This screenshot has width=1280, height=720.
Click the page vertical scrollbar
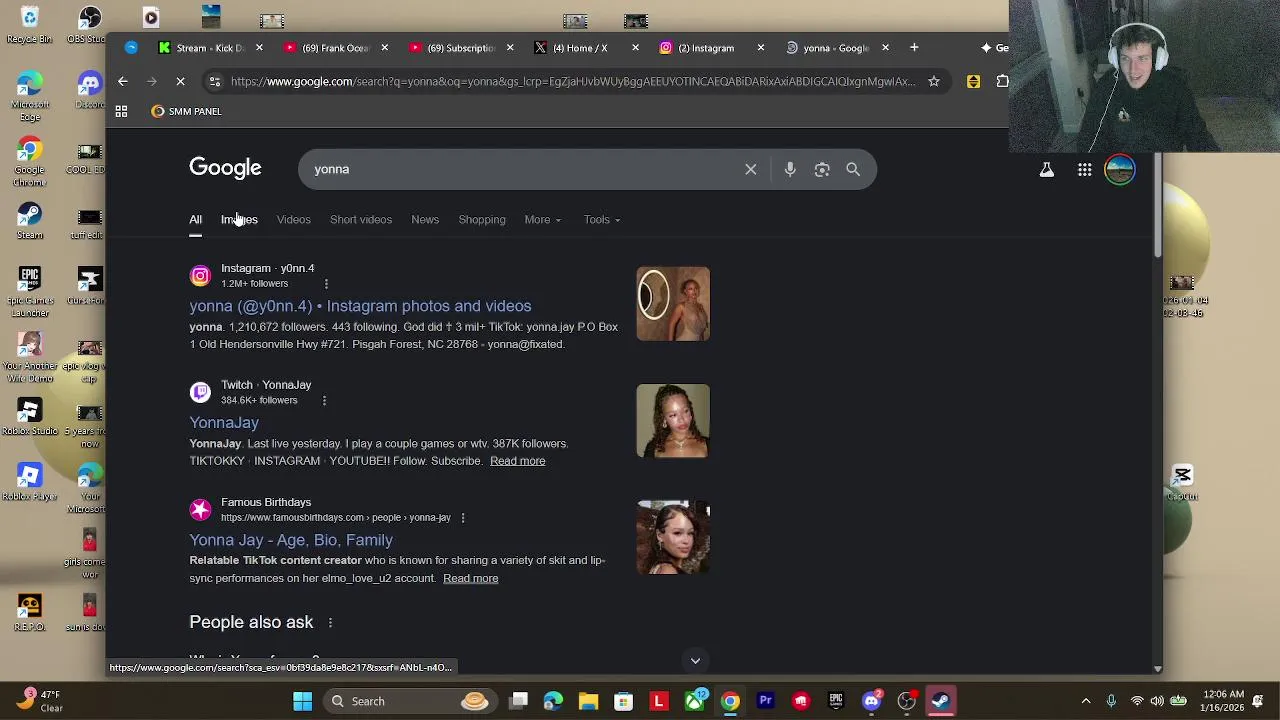point(1157,205)
